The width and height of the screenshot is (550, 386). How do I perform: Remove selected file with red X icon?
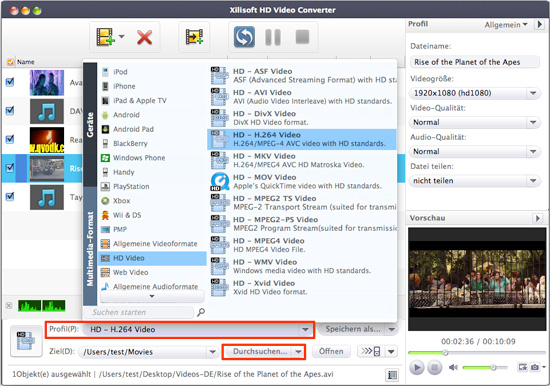tap(144, 37)
